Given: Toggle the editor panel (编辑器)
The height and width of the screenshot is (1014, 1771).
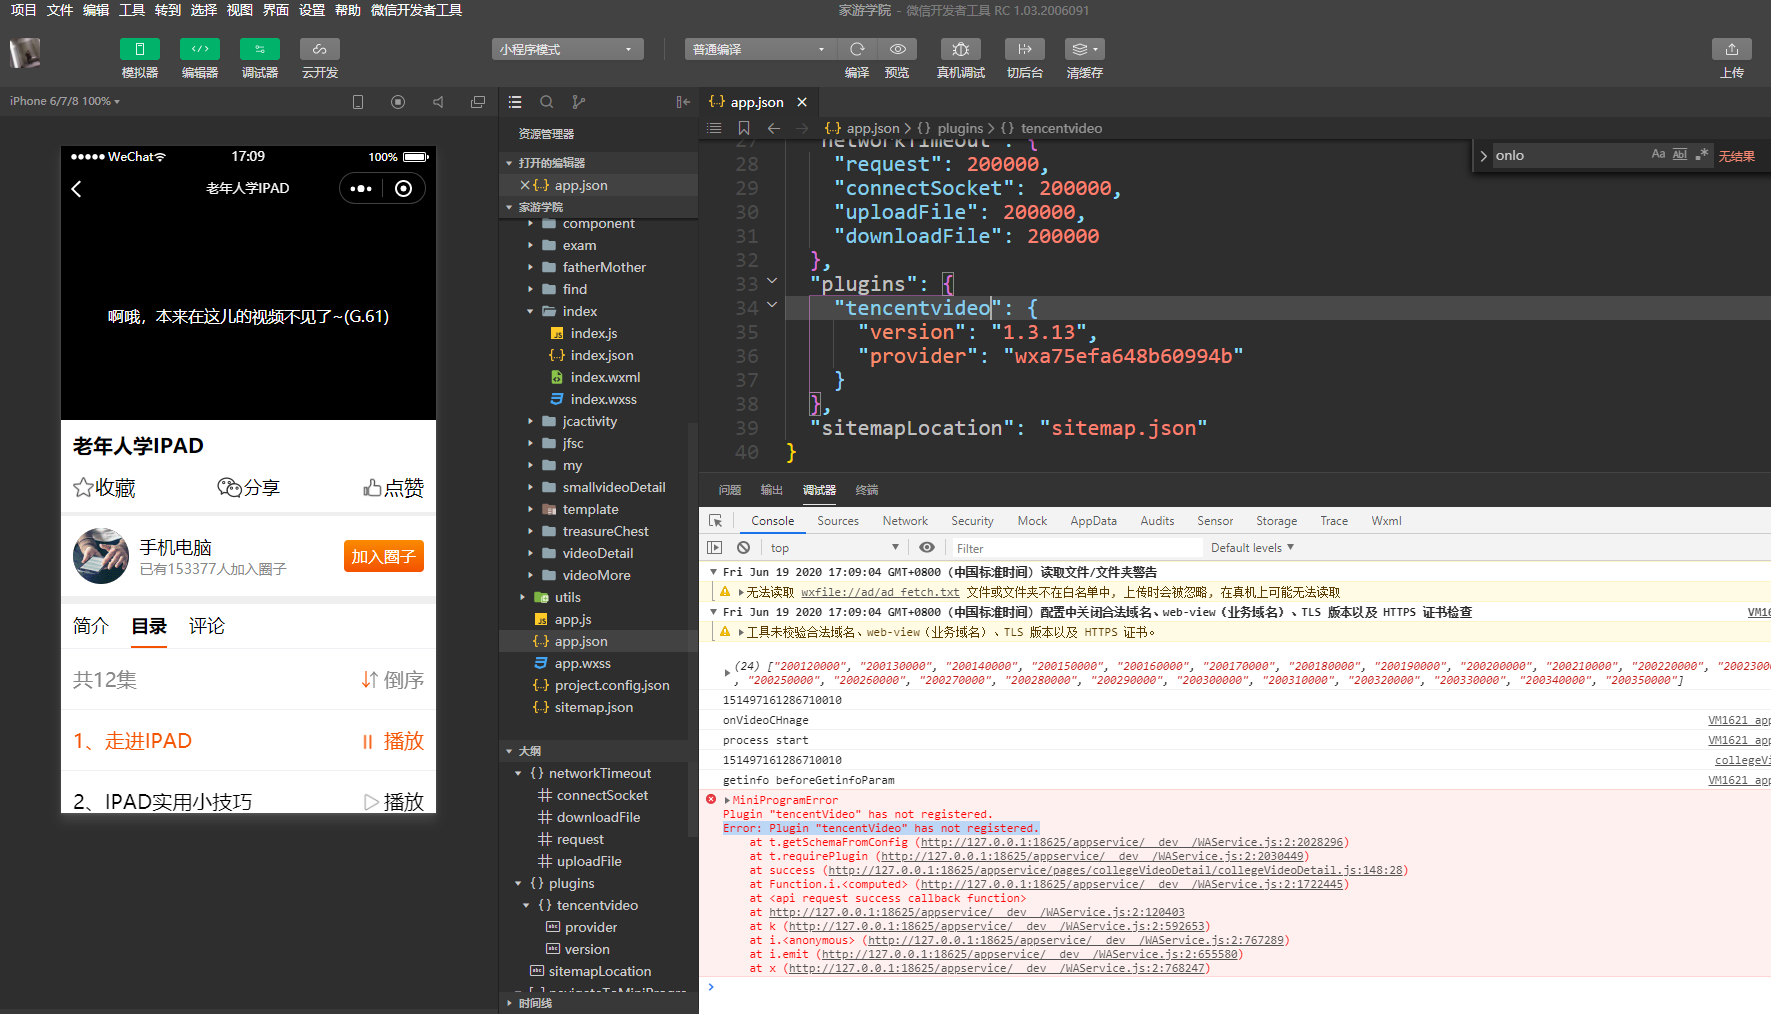Looking at the screenshot, I should [x=200, y=49].
